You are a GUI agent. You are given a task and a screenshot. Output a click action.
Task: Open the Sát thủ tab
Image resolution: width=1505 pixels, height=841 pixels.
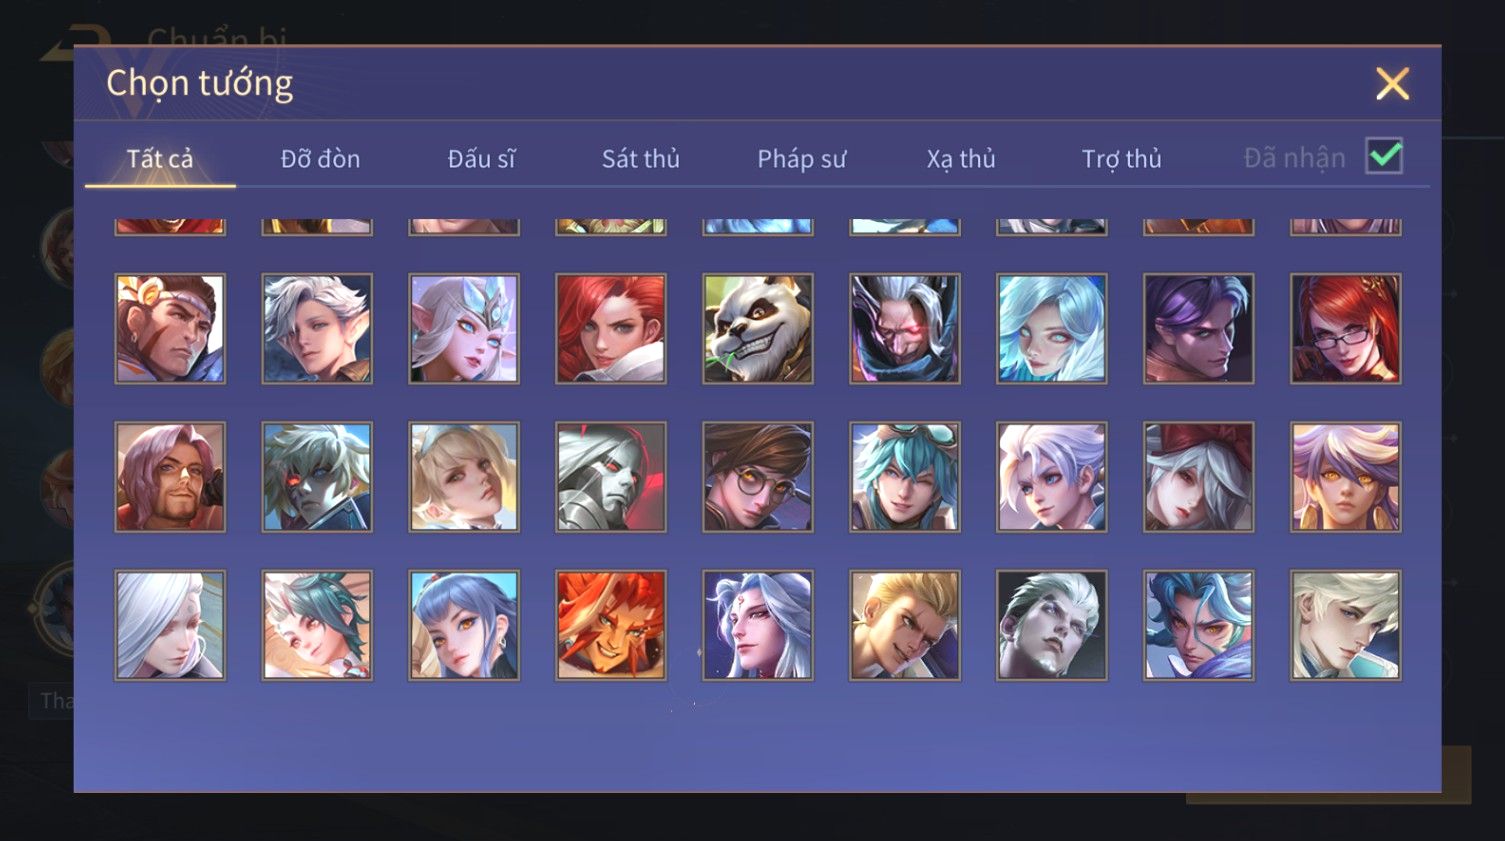[641, 159]
